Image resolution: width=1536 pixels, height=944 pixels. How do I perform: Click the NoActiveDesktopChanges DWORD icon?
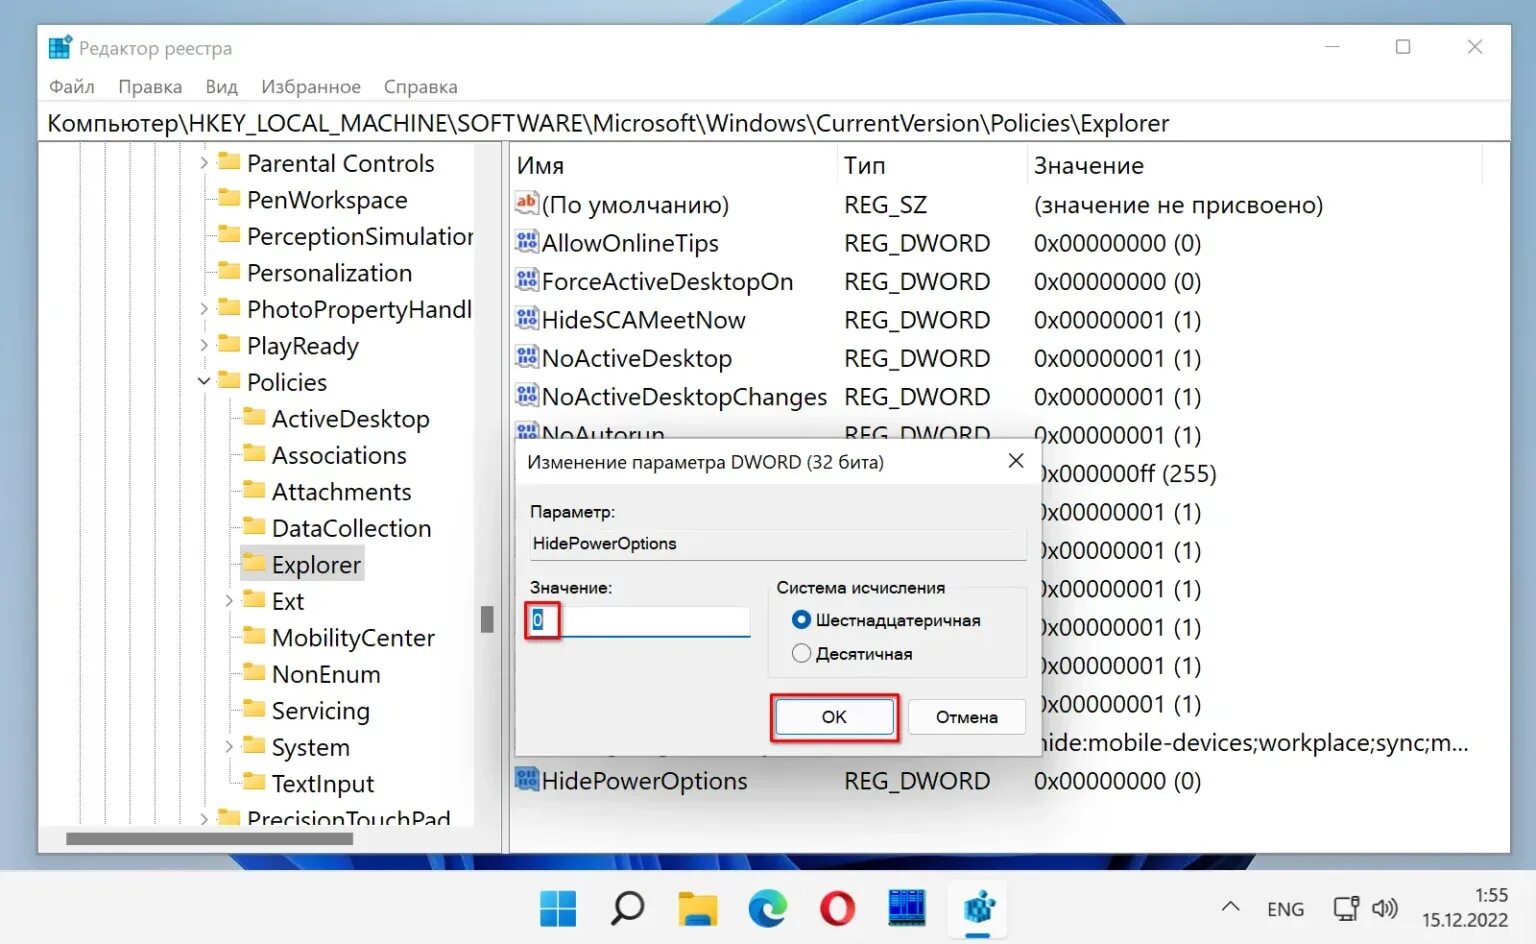pyautogui.click(x=527, y=395)
